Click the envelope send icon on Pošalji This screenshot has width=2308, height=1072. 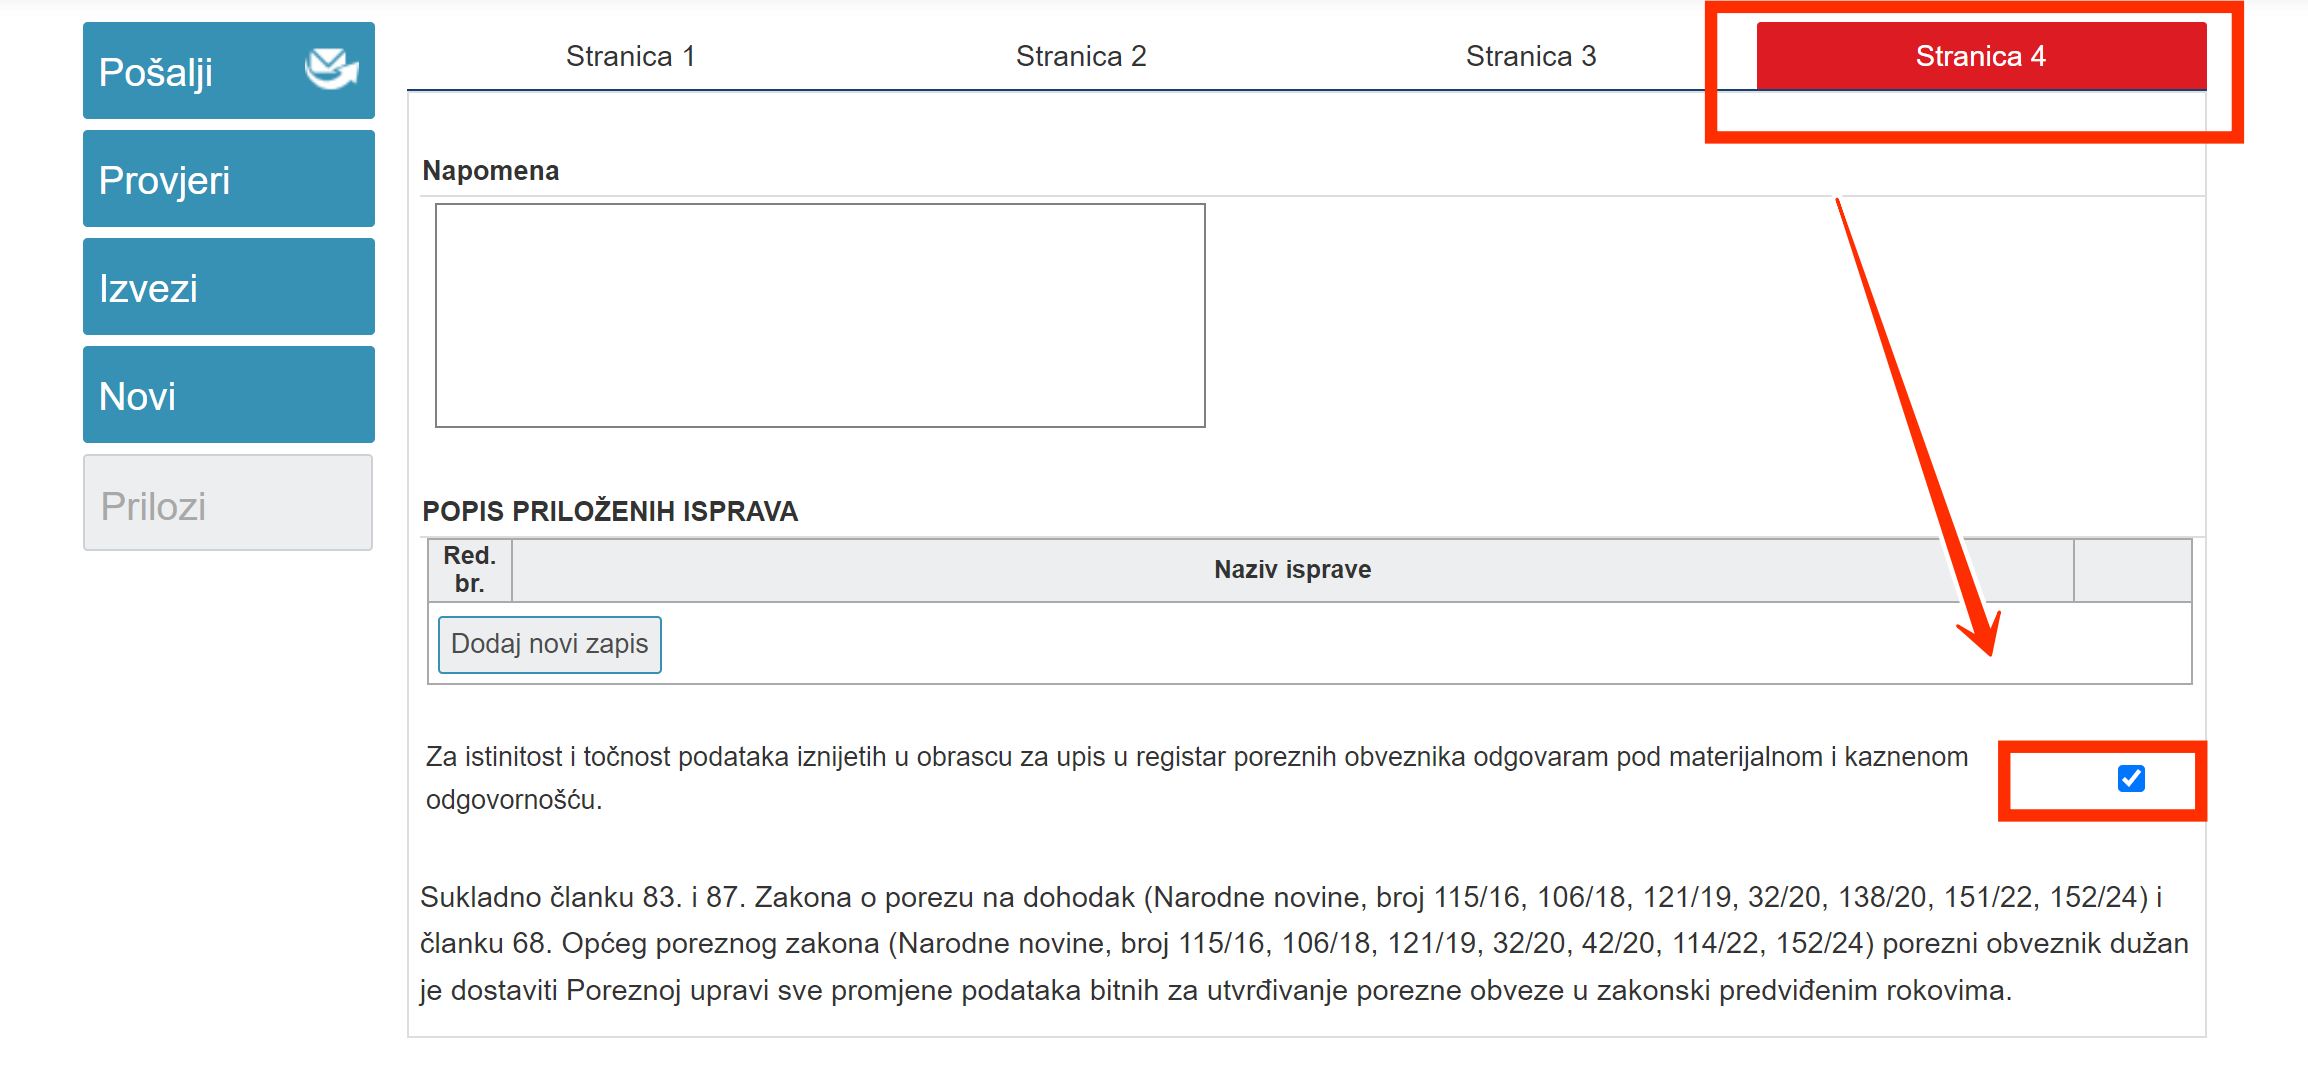click(331, 69)
